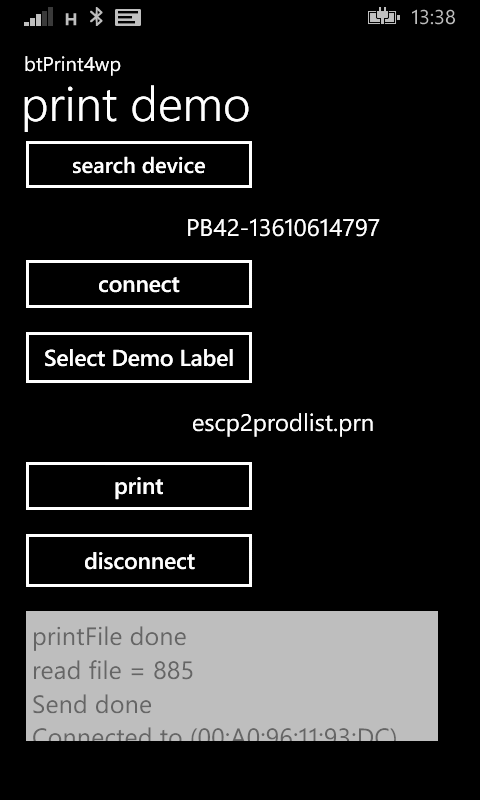
Task: Tap the btPrint4wp app name header
Action: pyautogui.click(x=72, y=65)
